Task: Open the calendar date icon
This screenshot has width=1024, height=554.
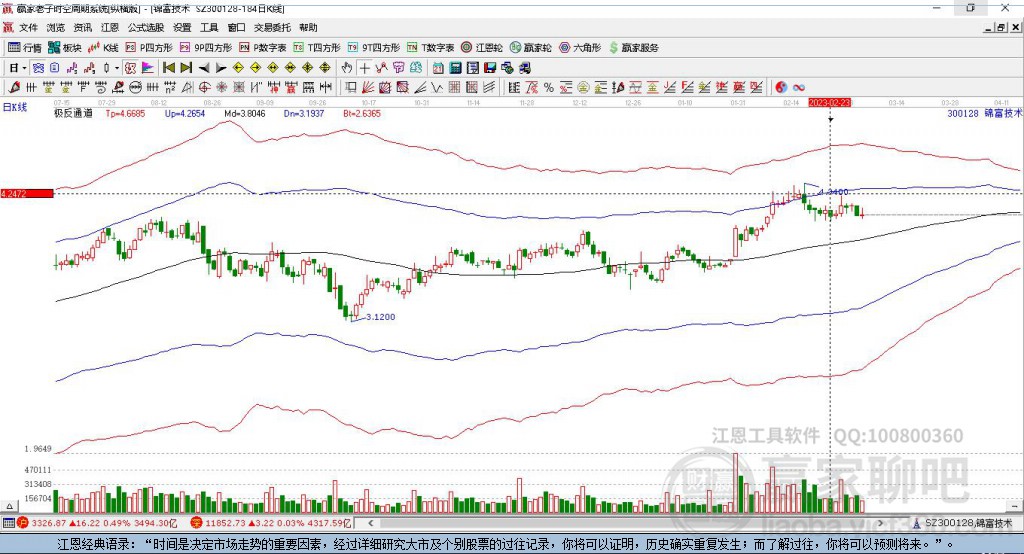Action: (438, 68)
